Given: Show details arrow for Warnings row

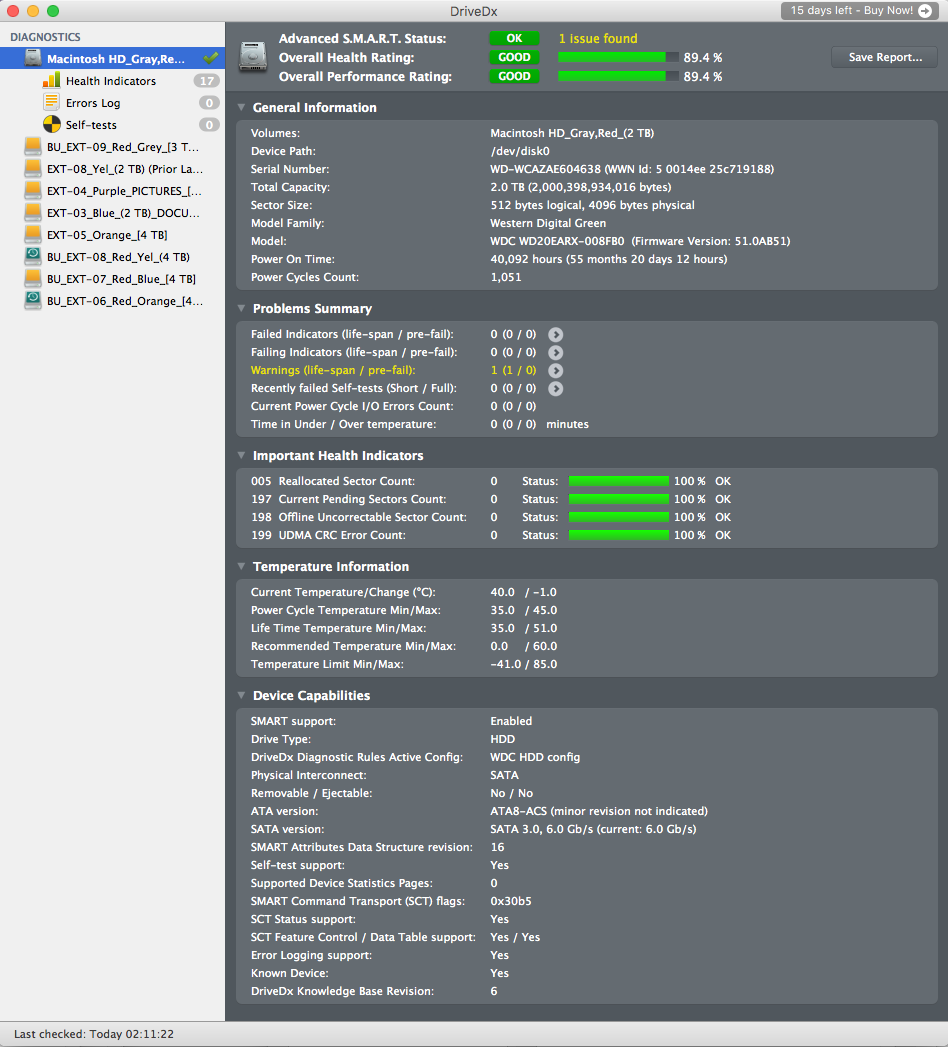Looking at the screenshot, I should pyautogui.click(x=555, y=371).
